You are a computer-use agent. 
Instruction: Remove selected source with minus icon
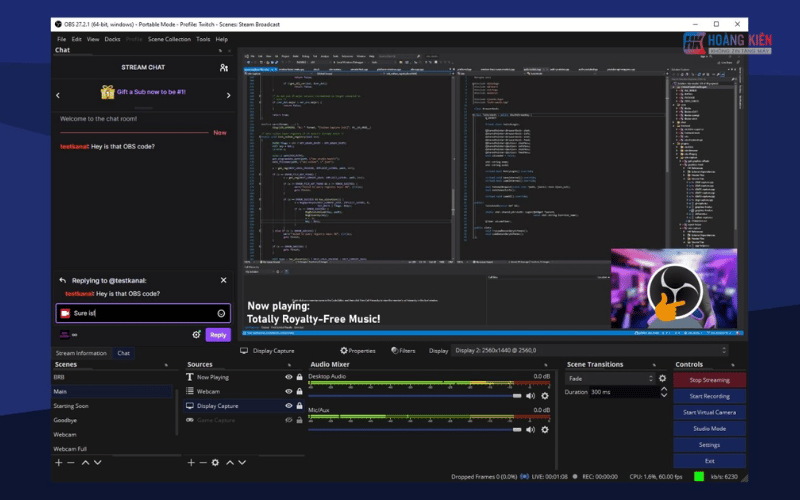click(203, 462)
